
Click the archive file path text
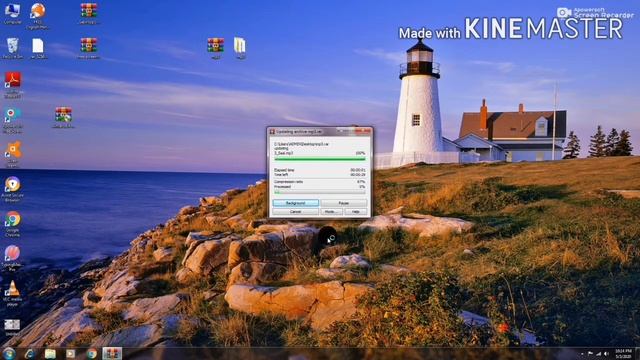tap(302, 144)
